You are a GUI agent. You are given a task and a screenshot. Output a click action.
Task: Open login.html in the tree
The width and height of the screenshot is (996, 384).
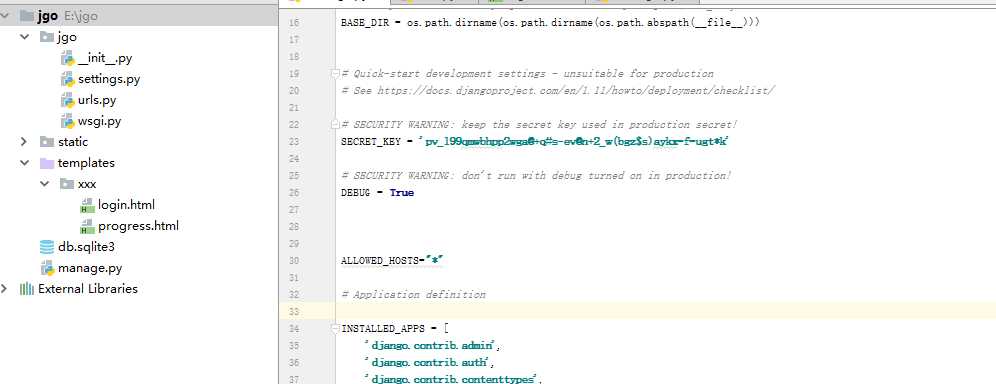click(x=126, y=205)
